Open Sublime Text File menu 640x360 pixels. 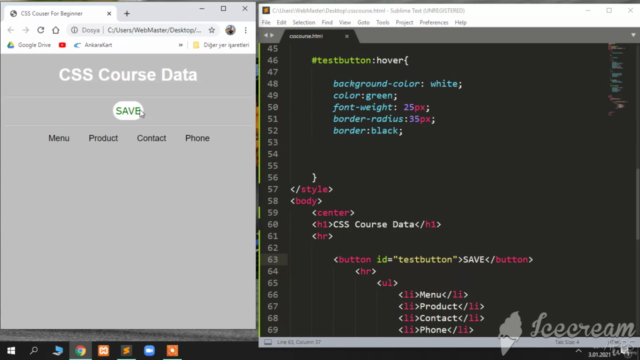pyautogui.click(x=266, y=22)
